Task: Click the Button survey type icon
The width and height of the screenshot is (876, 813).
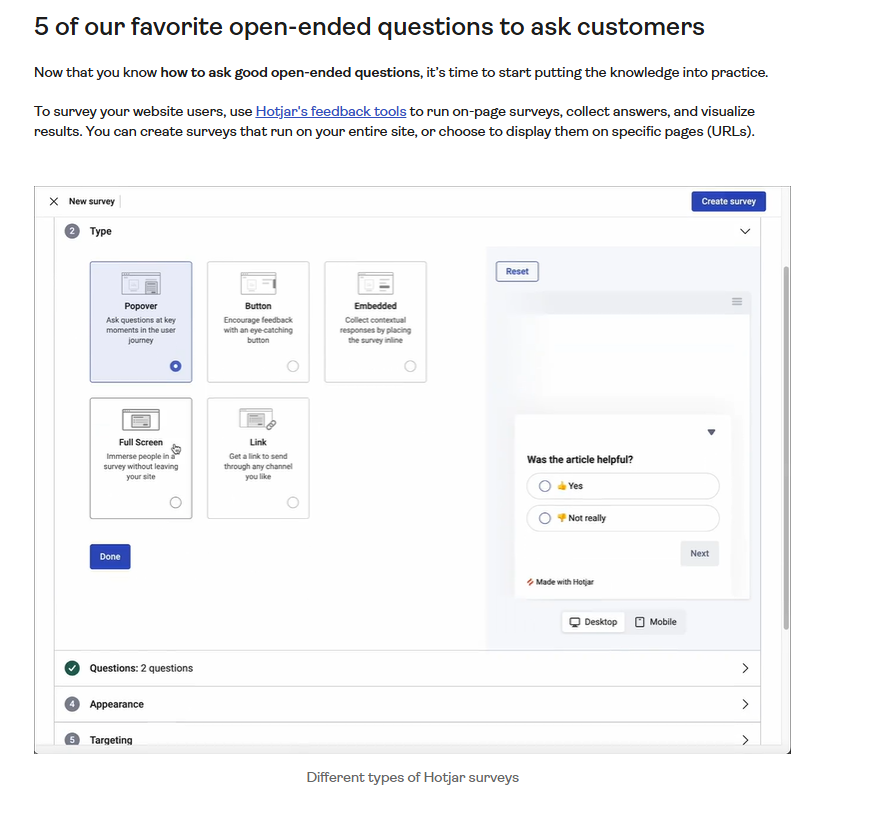Action: 258,283
